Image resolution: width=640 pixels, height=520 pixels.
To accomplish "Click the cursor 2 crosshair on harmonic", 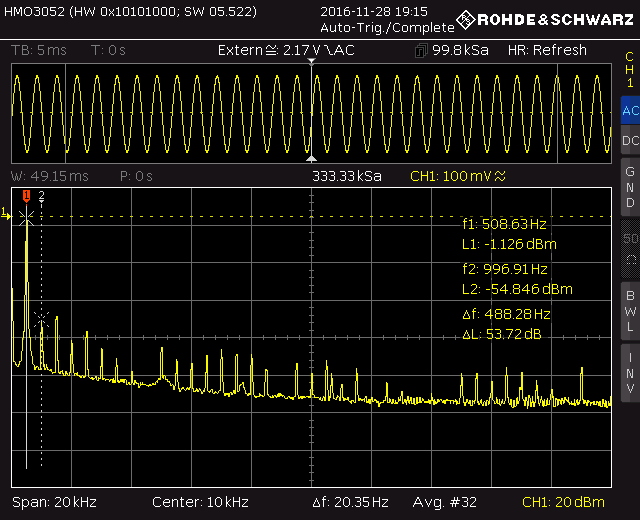I will (41, 318).
